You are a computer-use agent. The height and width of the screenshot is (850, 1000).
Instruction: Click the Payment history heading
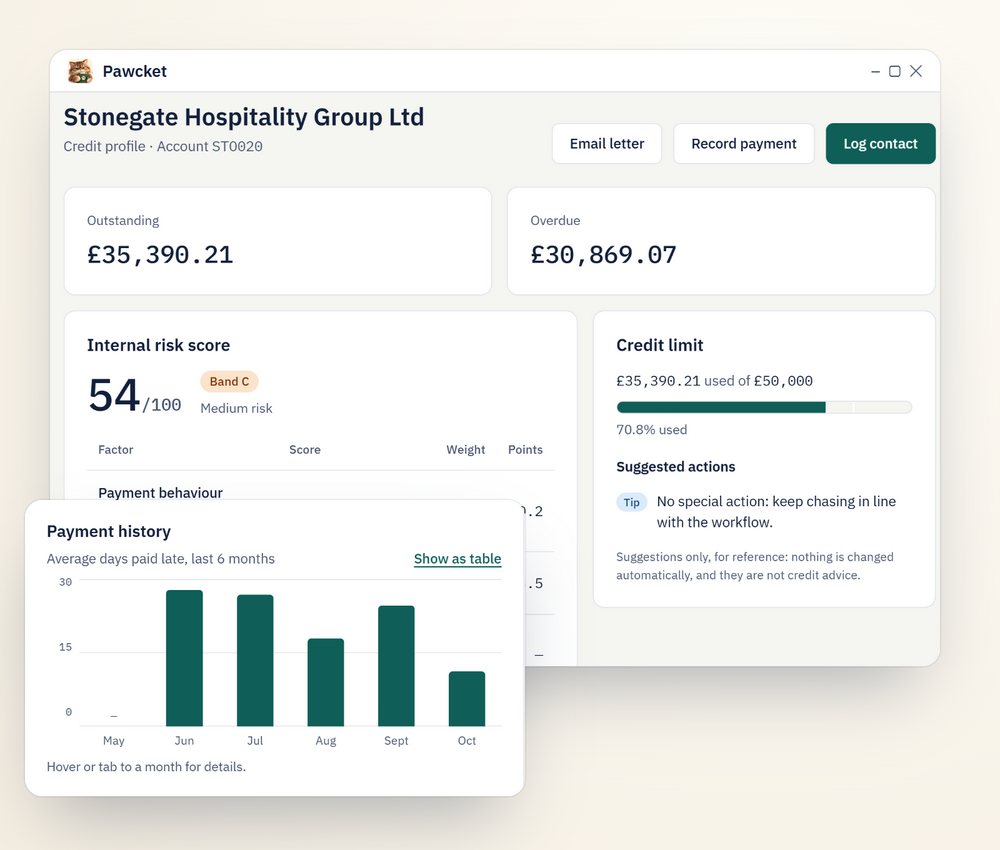coord(108,531)
